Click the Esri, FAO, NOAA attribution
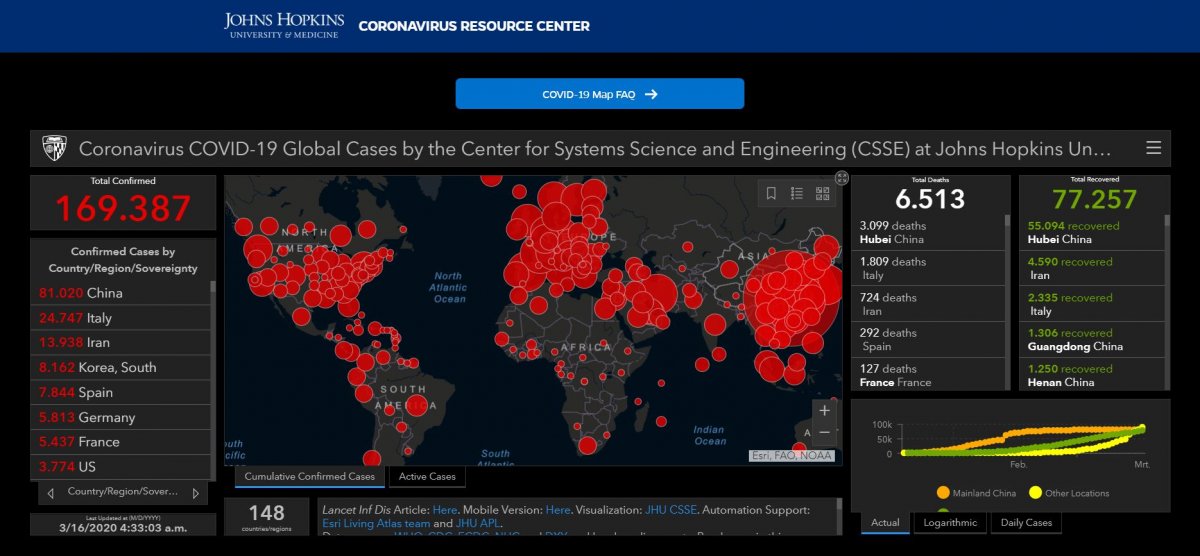 click(794, 456)
